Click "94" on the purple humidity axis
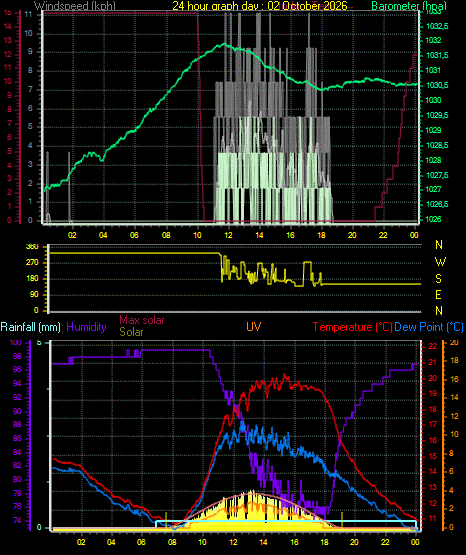This screenshot has height=555, width=466. pyautogui.click(x=17, y=384)
